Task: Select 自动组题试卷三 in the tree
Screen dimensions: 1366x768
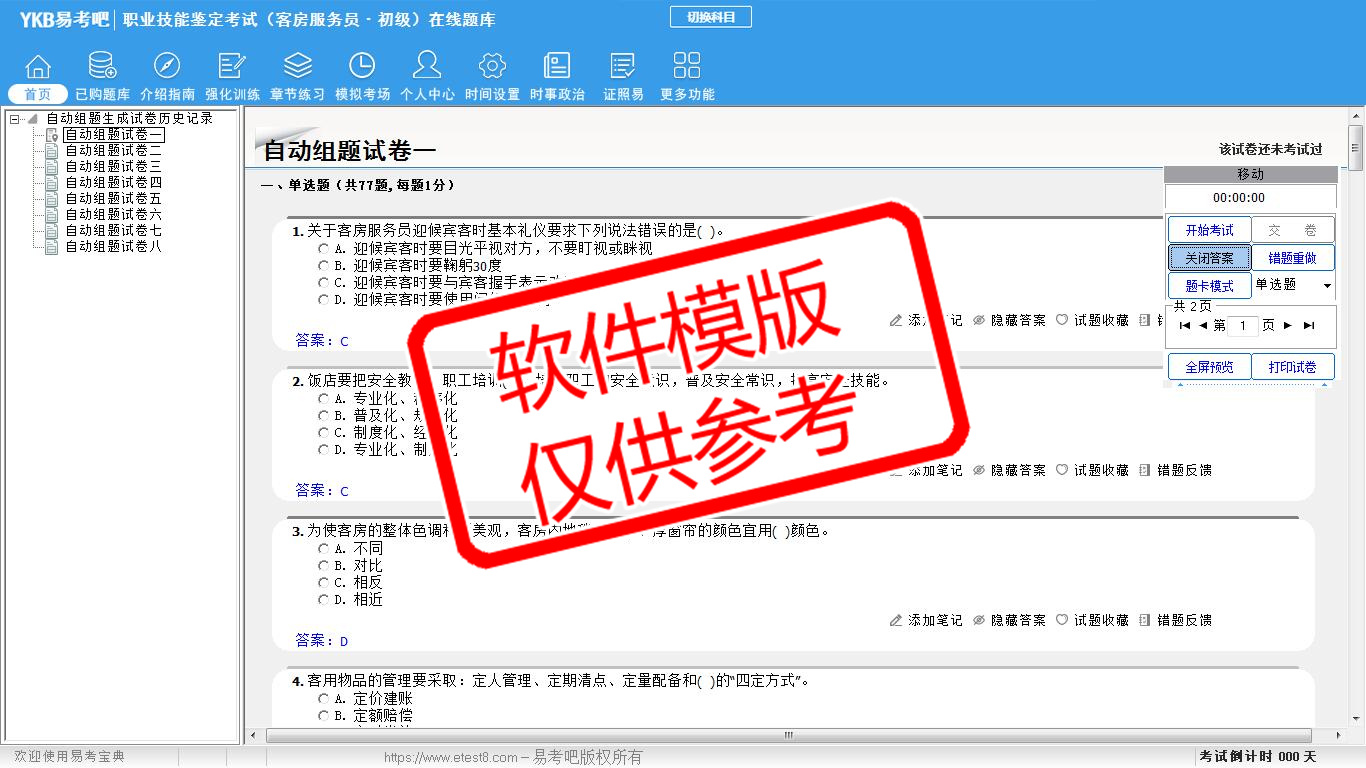Action: coord(113,167)
